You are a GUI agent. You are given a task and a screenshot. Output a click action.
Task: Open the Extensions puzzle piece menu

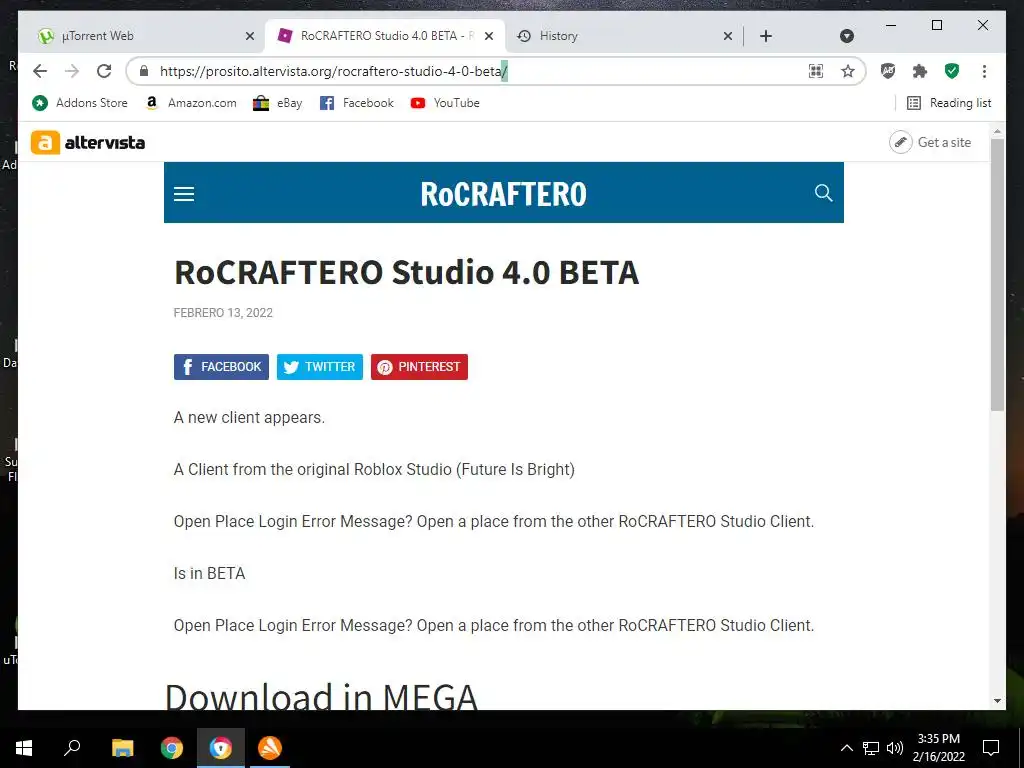pos(920,71)
